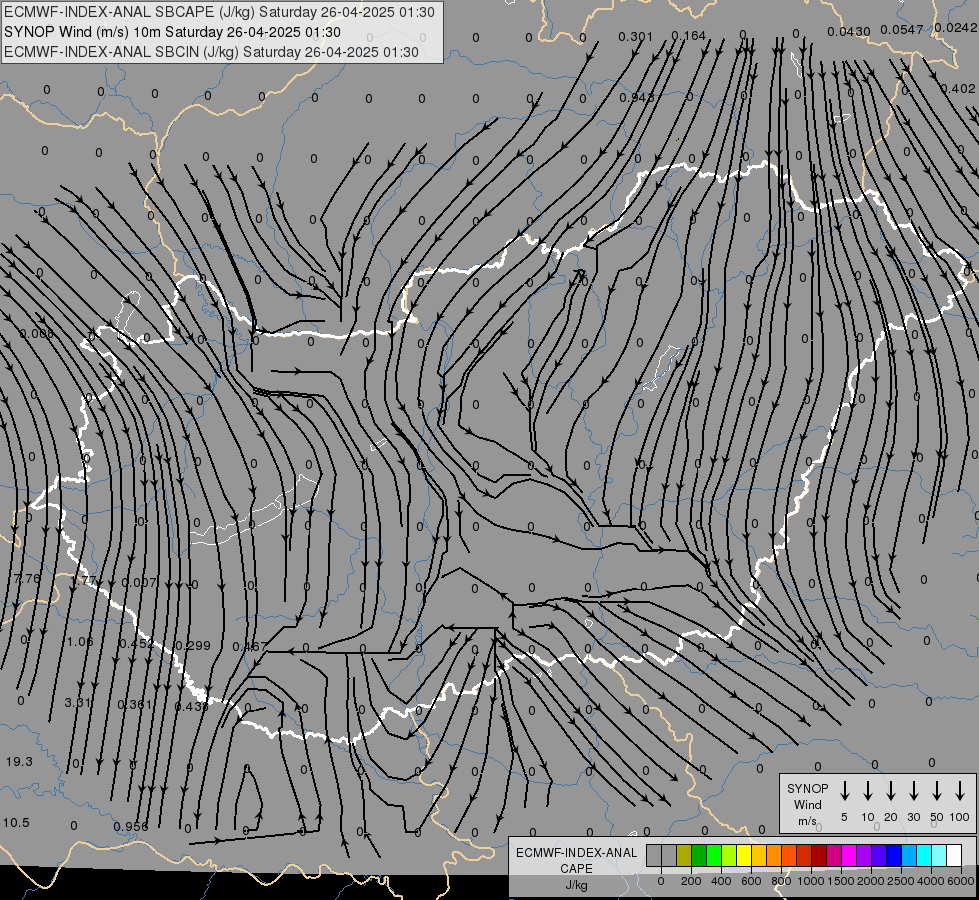The height and width of the screenshot is (900, 979).
Task: Click the map value 0.0430
Action: pos(849,31)
